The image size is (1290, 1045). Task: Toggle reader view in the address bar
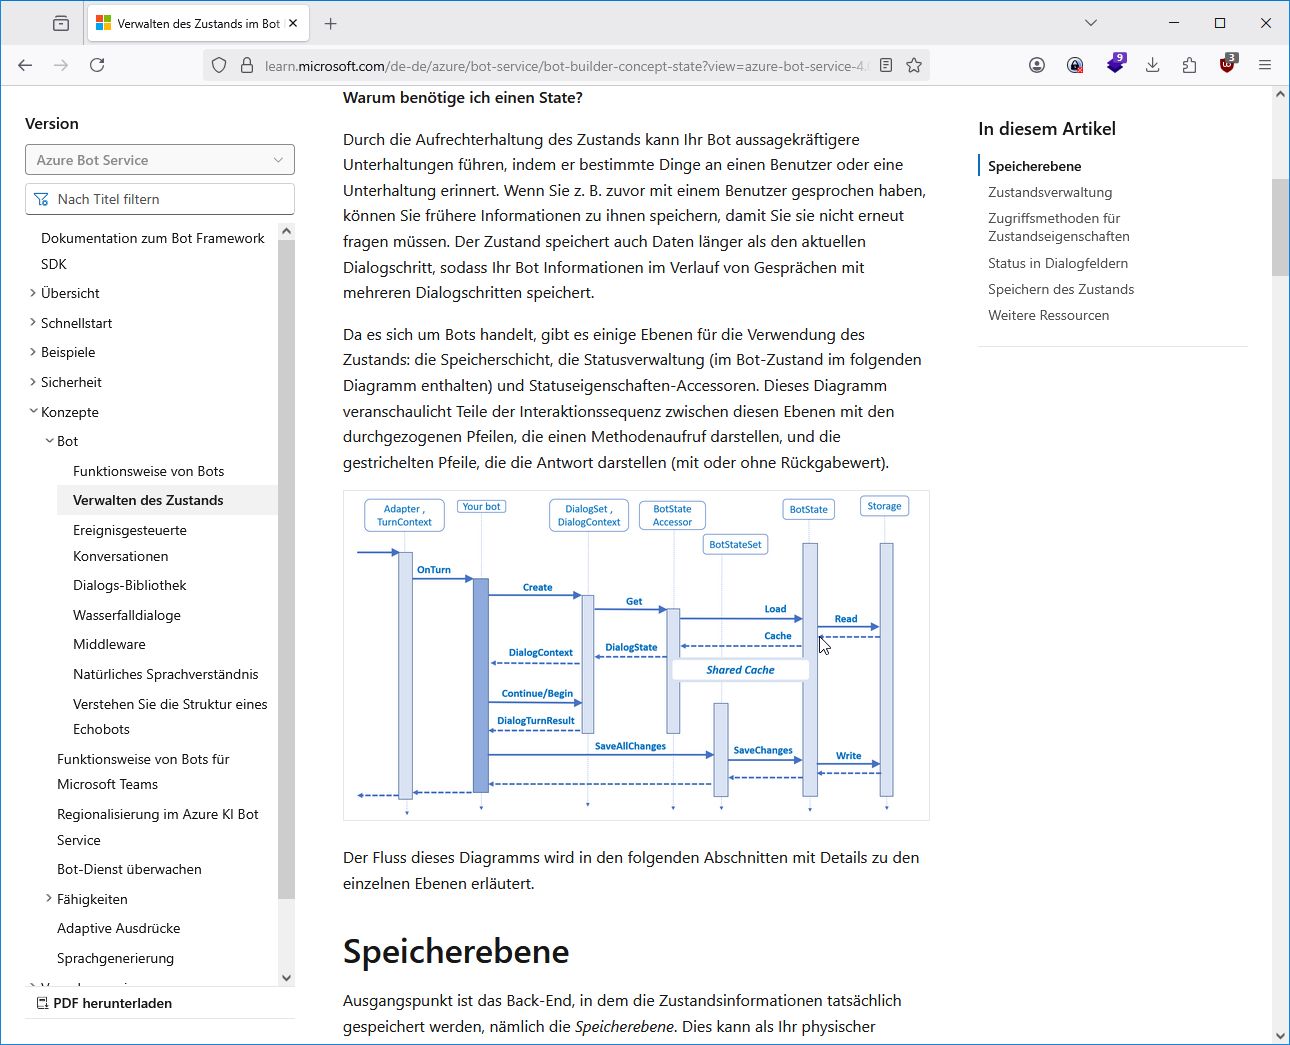tap(886, 65)
